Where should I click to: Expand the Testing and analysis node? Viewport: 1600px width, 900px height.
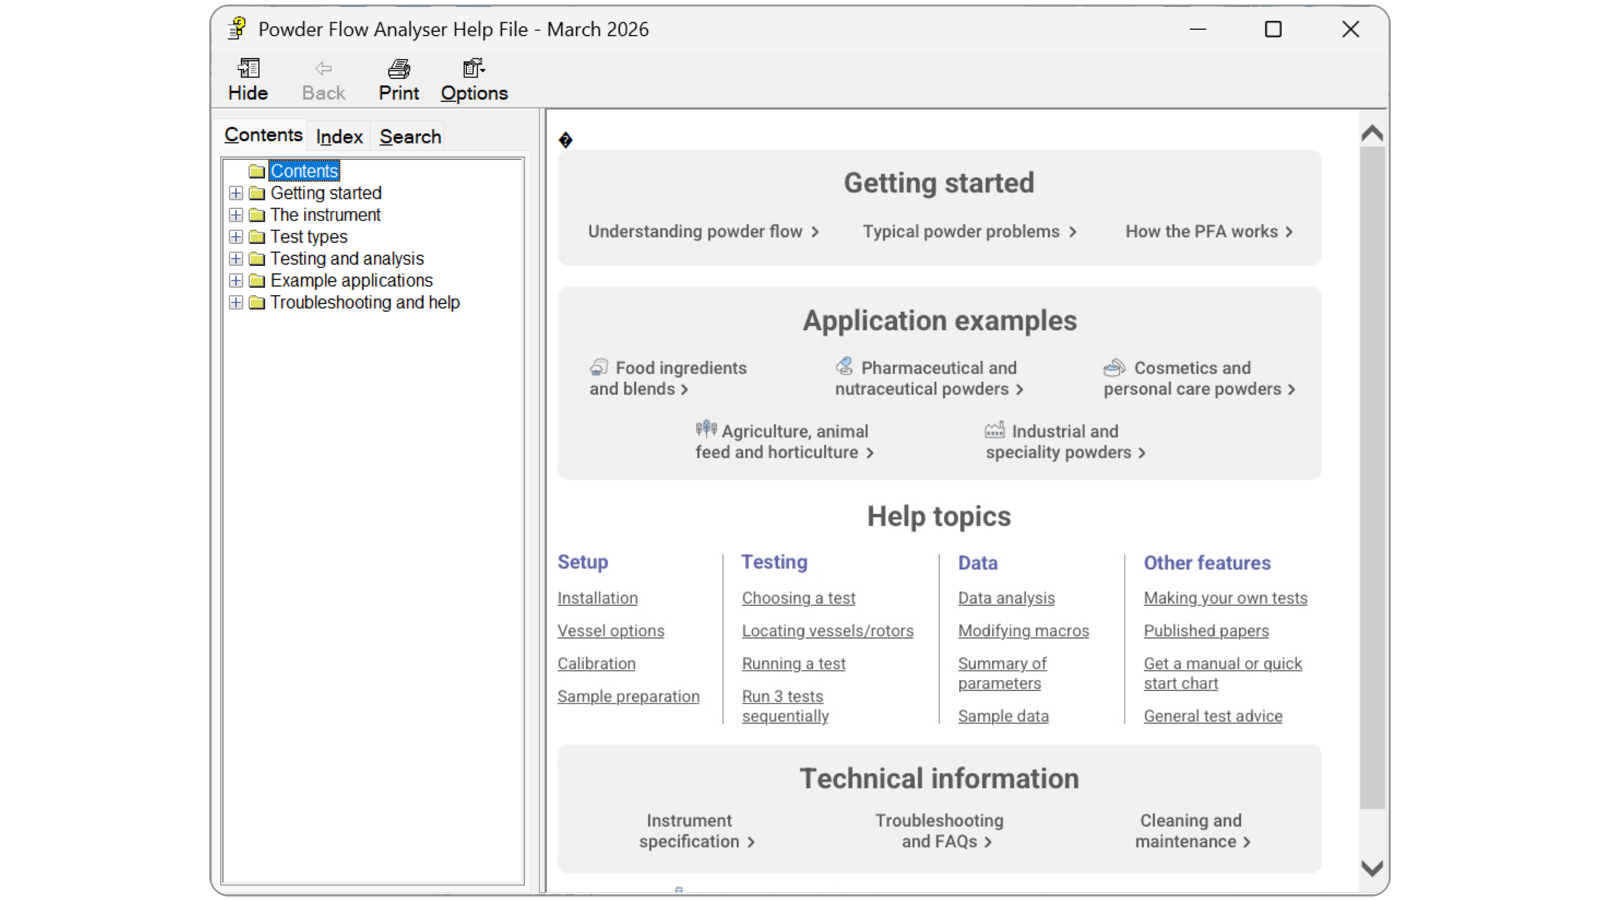[x=236, y=259]
